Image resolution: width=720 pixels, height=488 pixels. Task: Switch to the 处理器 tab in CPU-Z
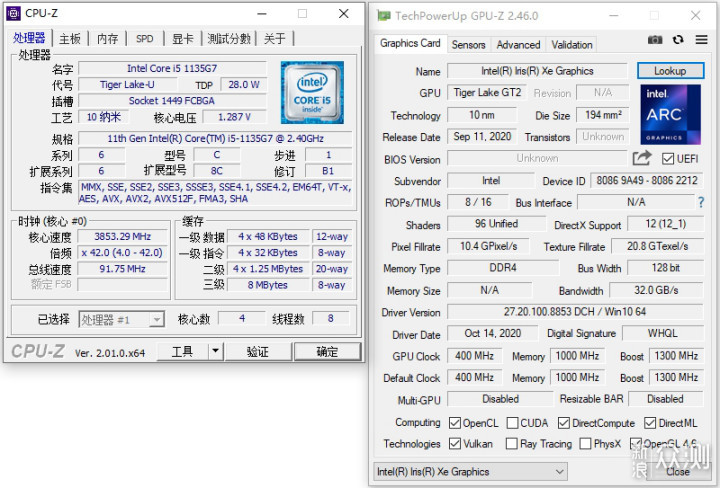point(29,38)
